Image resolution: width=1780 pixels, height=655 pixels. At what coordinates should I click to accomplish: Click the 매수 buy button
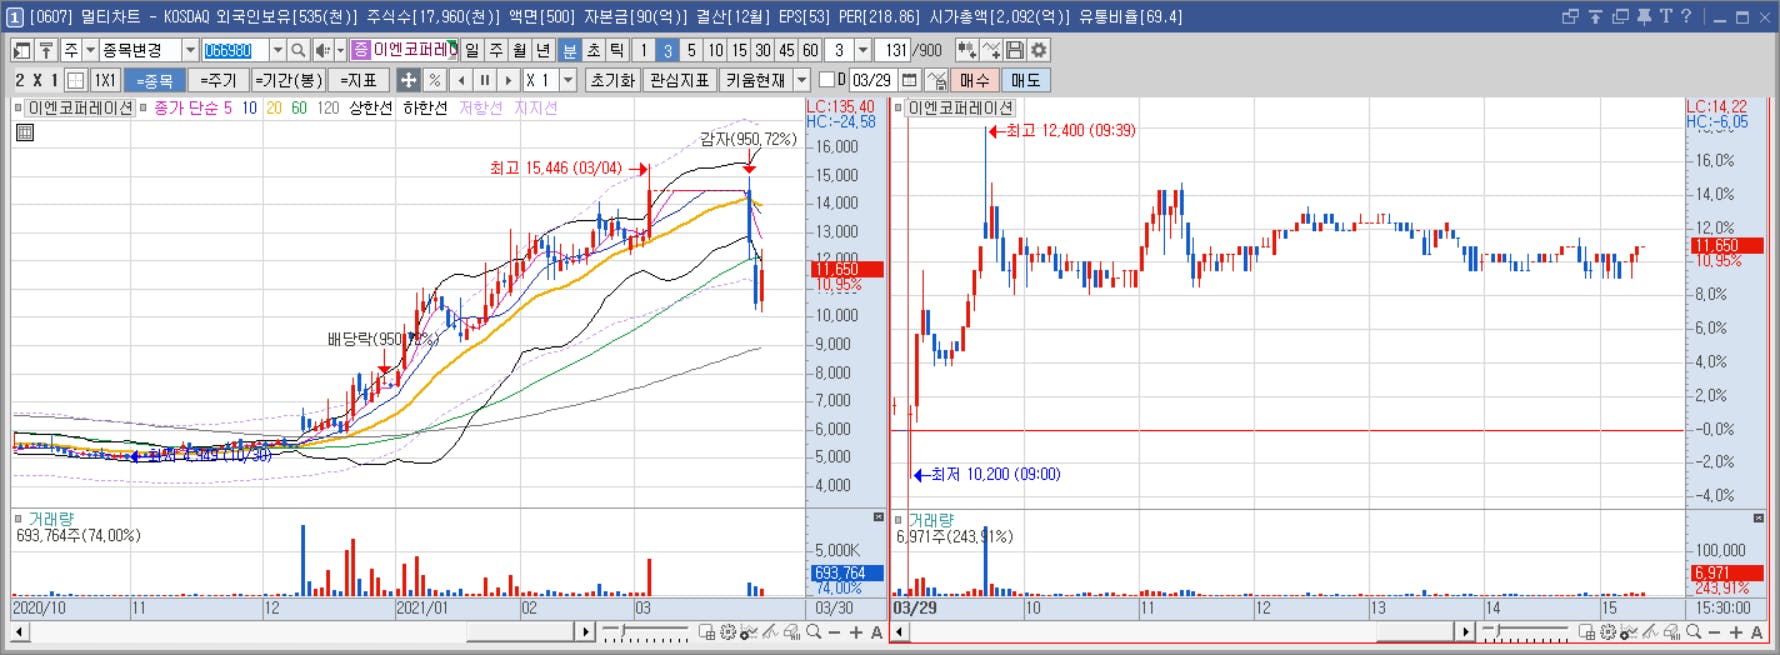point(974,80)
